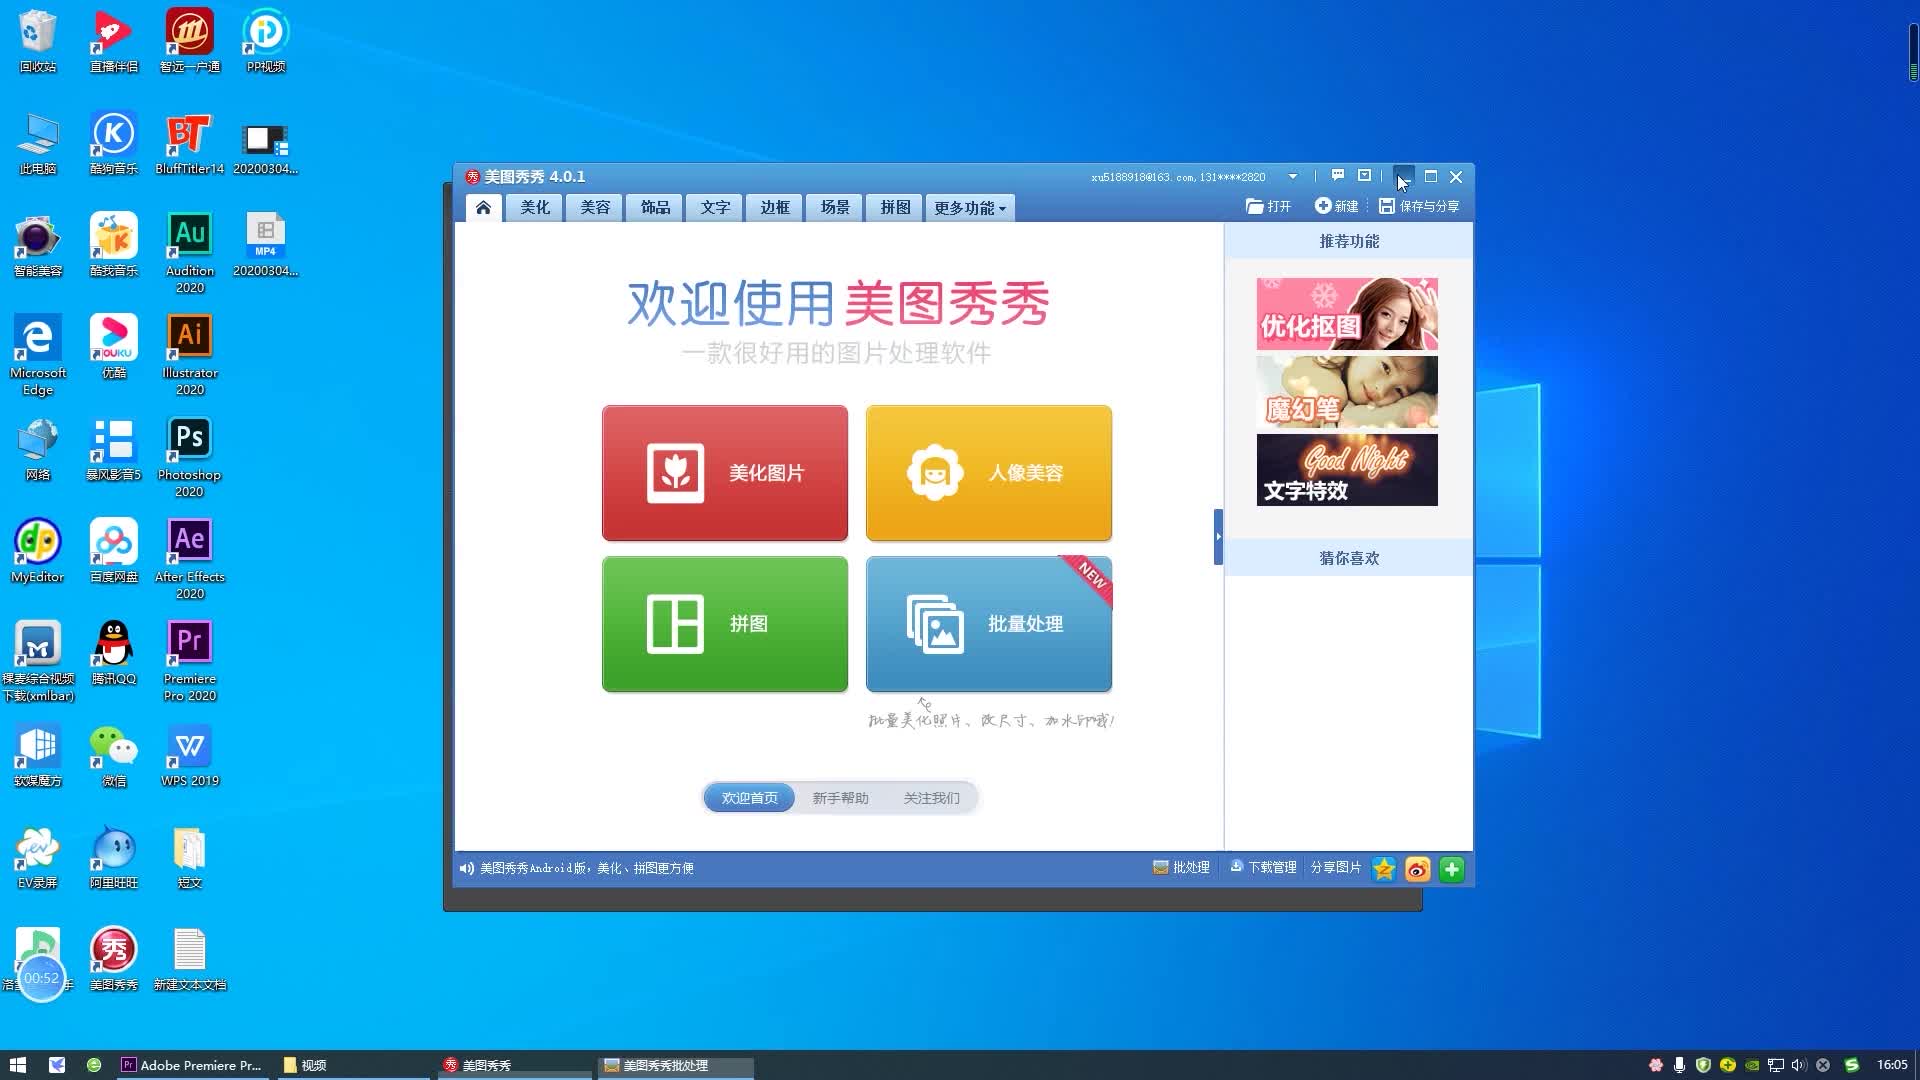Collapse the right recommendation side panel
This screenshot has height=1080, width=1920.
coord(1218,537)
